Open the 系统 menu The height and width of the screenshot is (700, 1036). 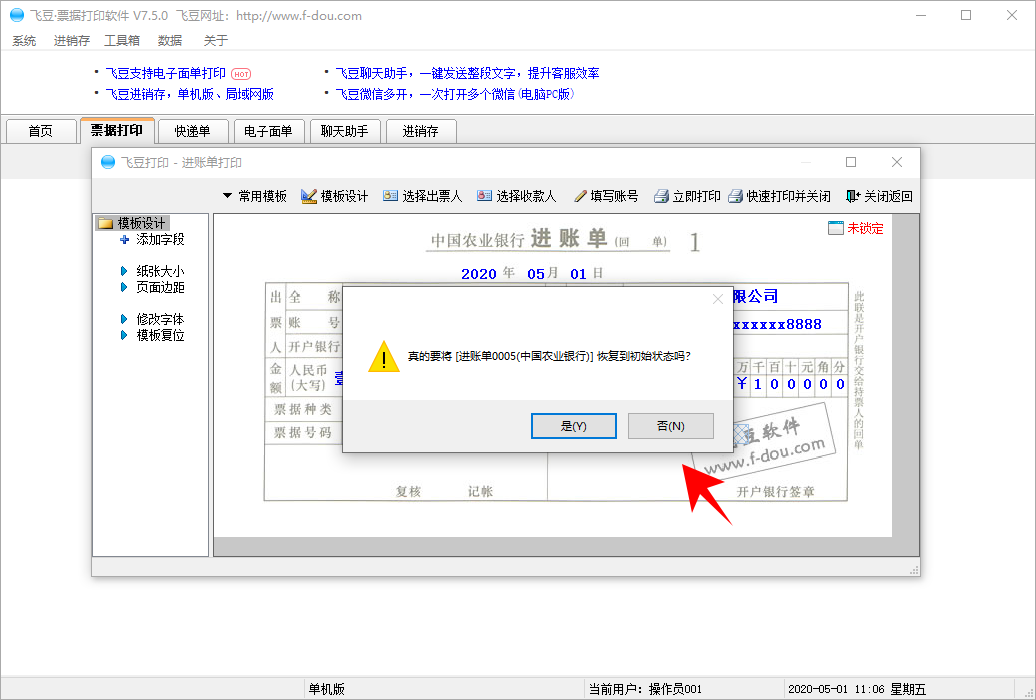click(x=24, y=40)
